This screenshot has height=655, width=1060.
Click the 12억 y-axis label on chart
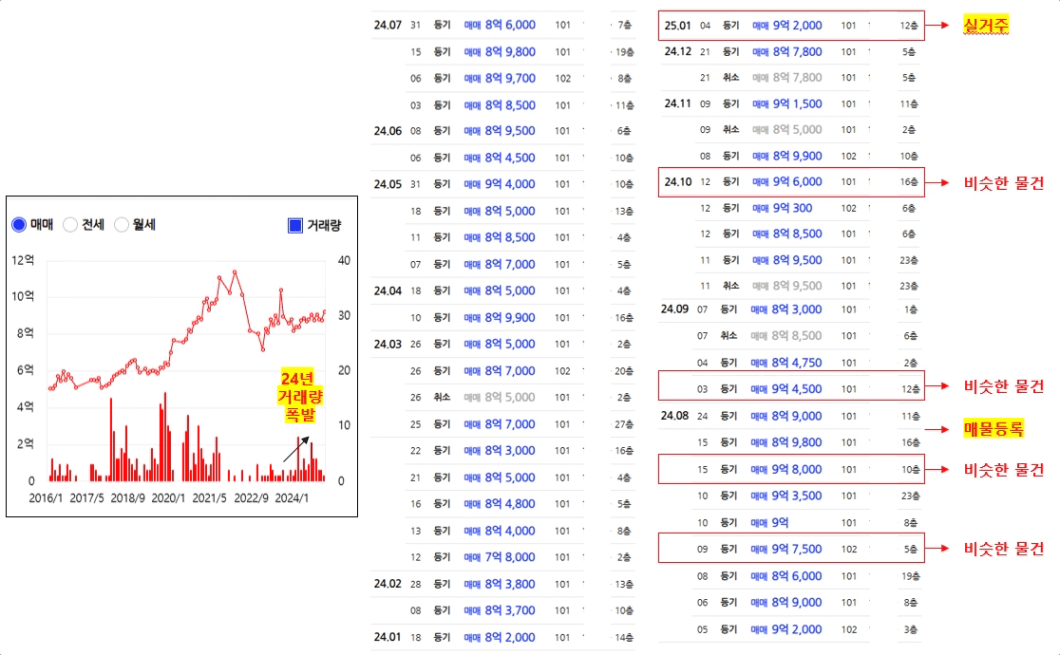click(x=23, y=260)
